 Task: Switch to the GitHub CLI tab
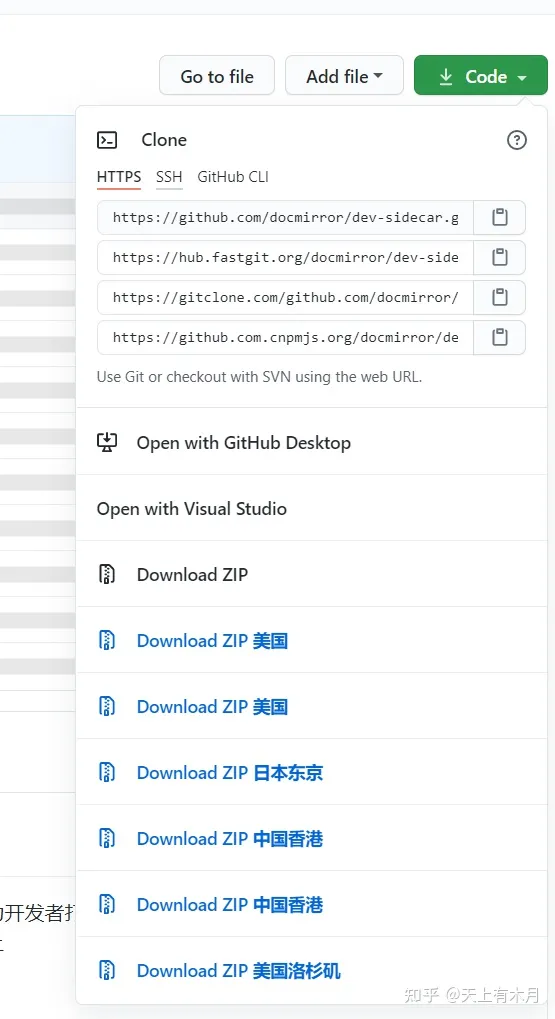(233, 177)
